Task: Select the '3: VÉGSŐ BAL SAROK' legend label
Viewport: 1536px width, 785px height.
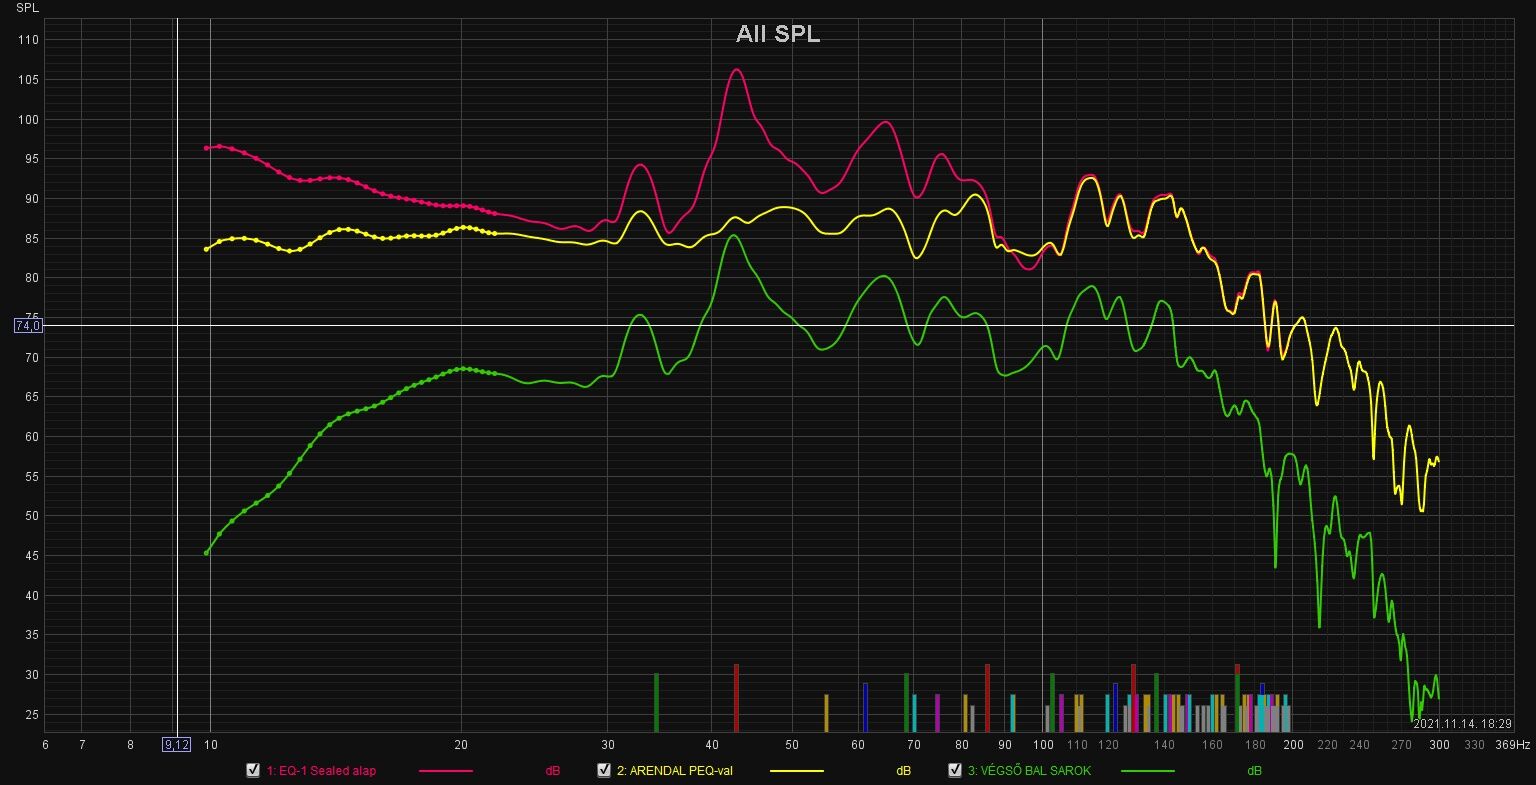Action: tap(1029, 771)
